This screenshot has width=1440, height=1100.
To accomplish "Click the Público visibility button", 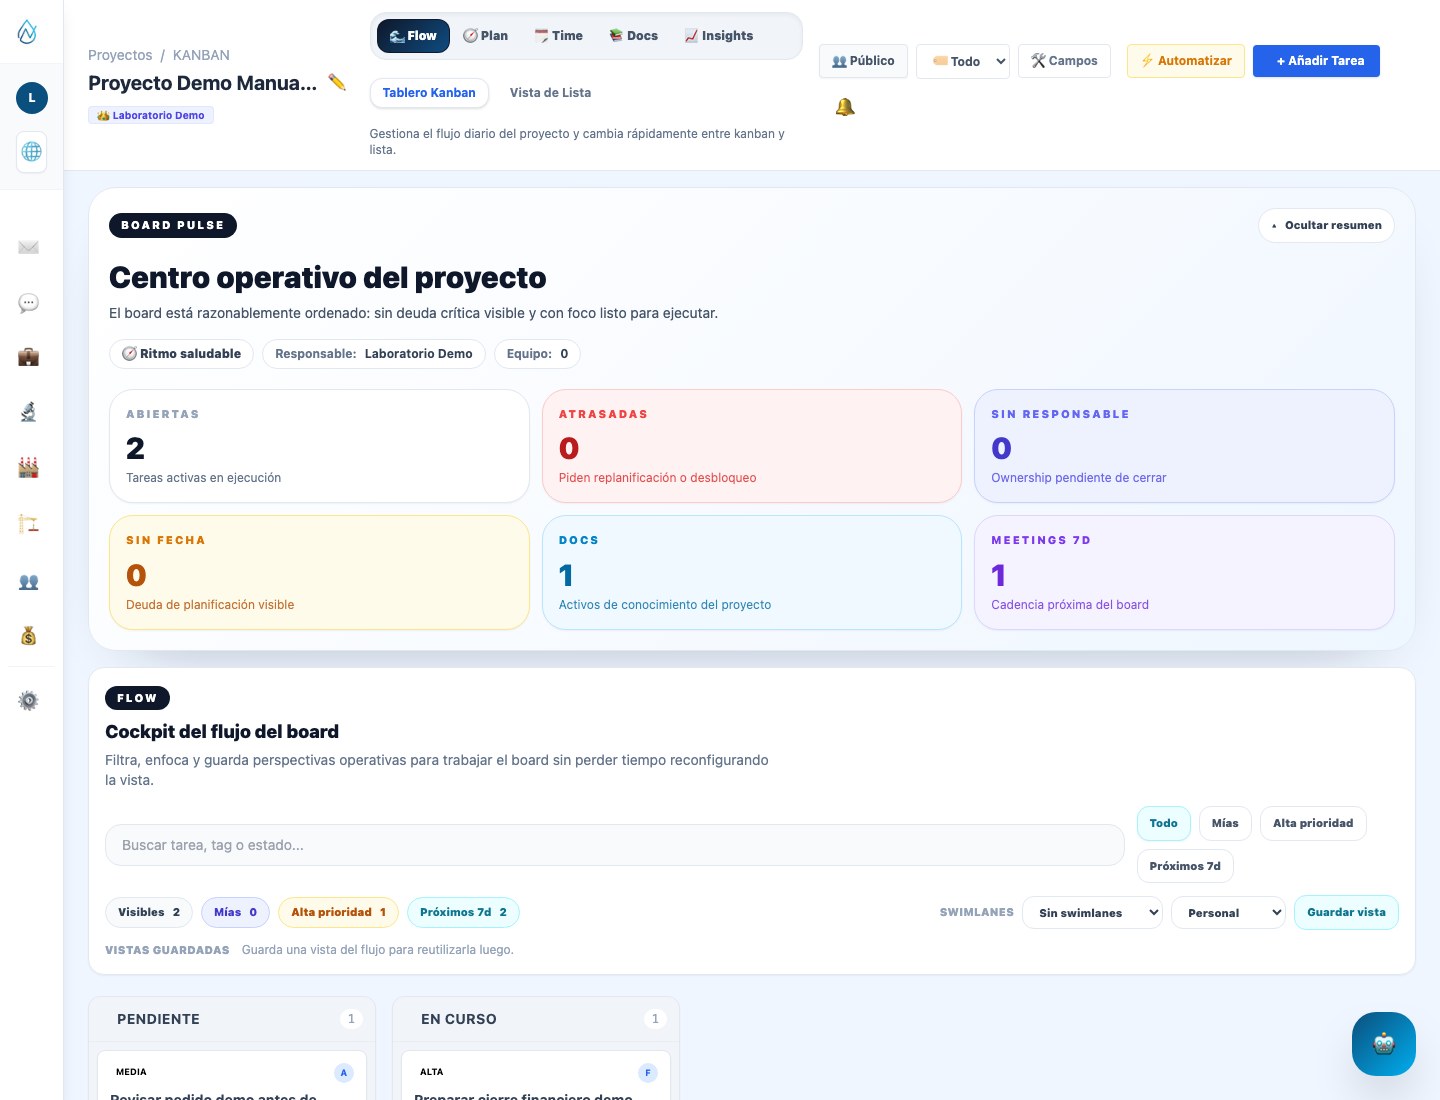I will tap(863, 61).
